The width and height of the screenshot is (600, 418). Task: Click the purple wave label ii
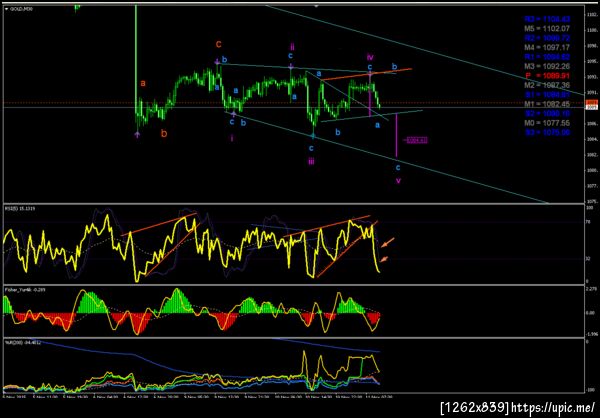(x=292, y=47)
